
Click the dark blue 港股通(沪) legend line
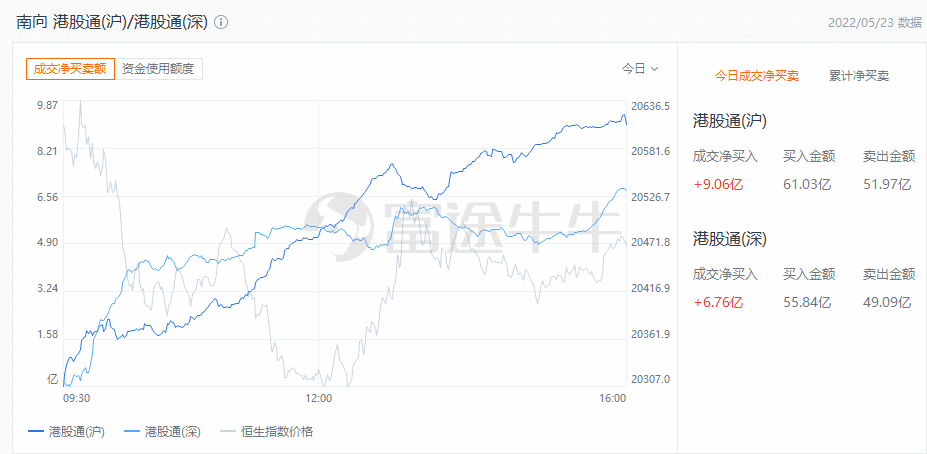tap(37, 432)
